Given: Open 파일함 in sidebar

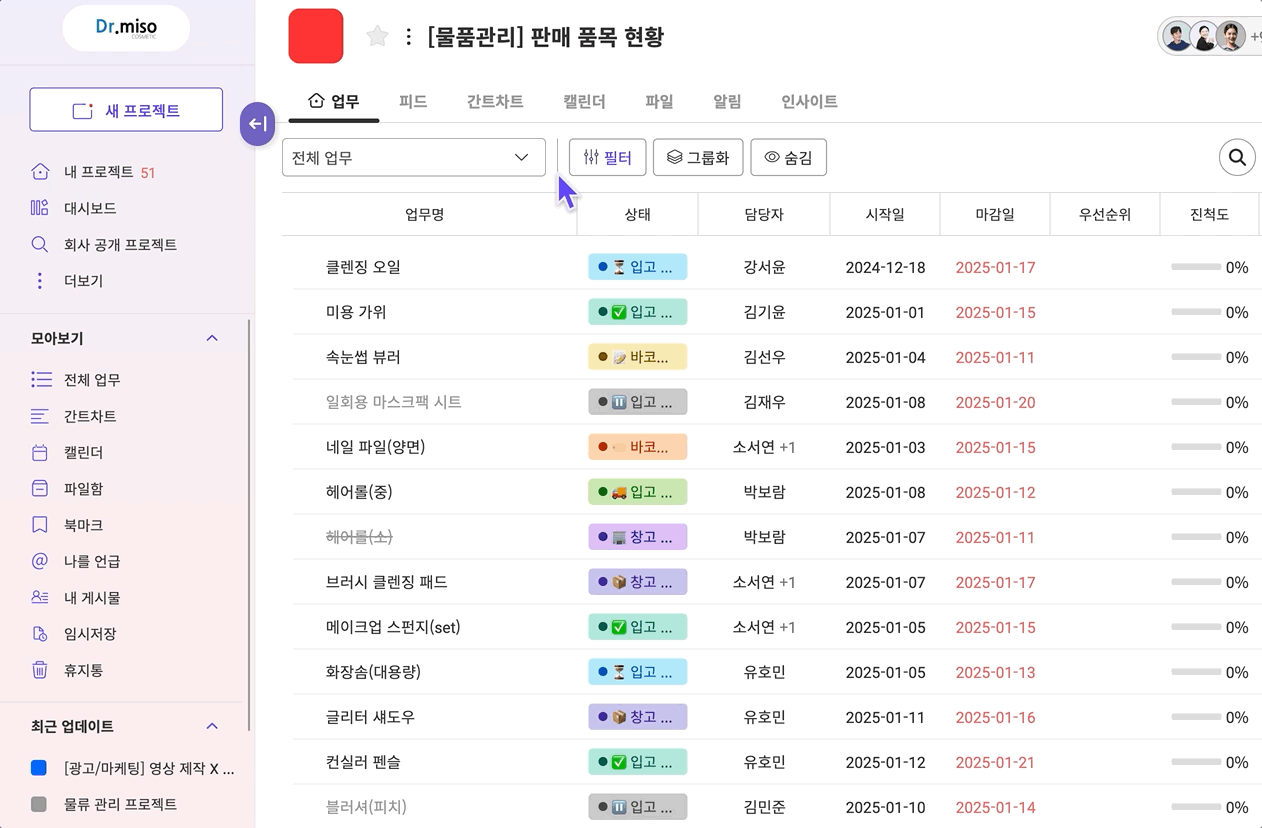Looking at the screenshot, I should coord(83,489).
